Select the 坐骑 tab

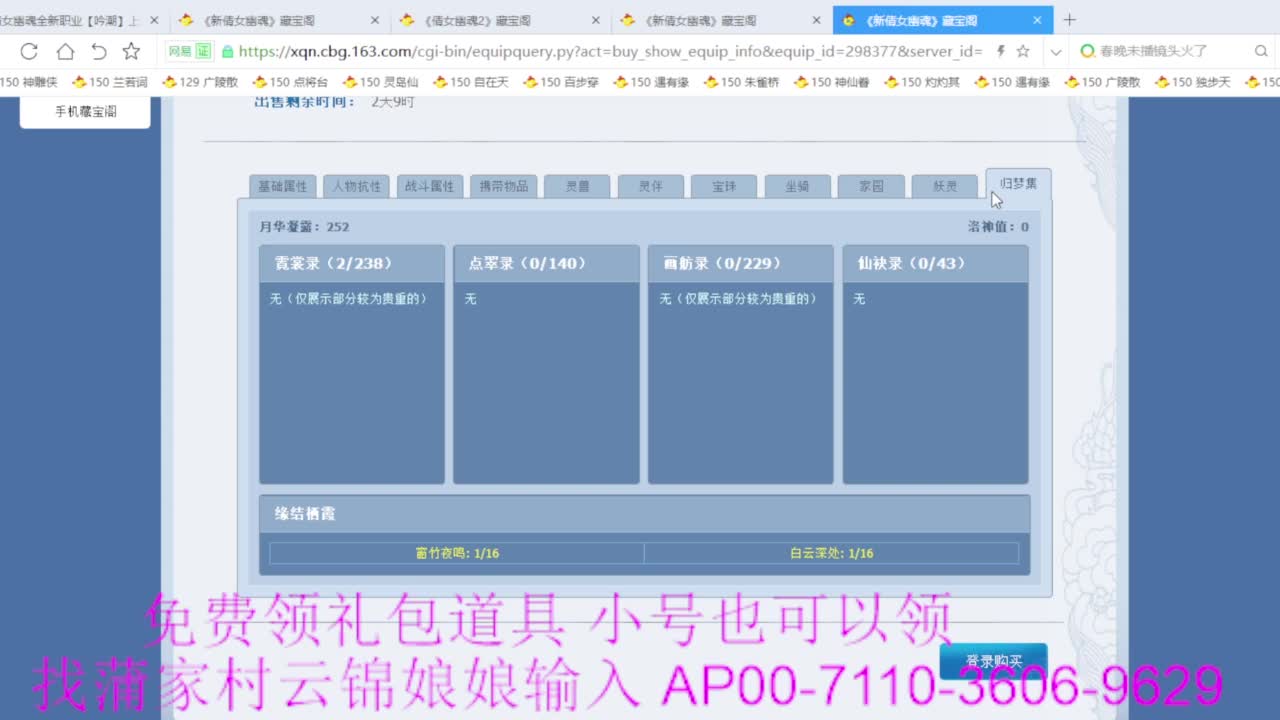tap(797, 185)
